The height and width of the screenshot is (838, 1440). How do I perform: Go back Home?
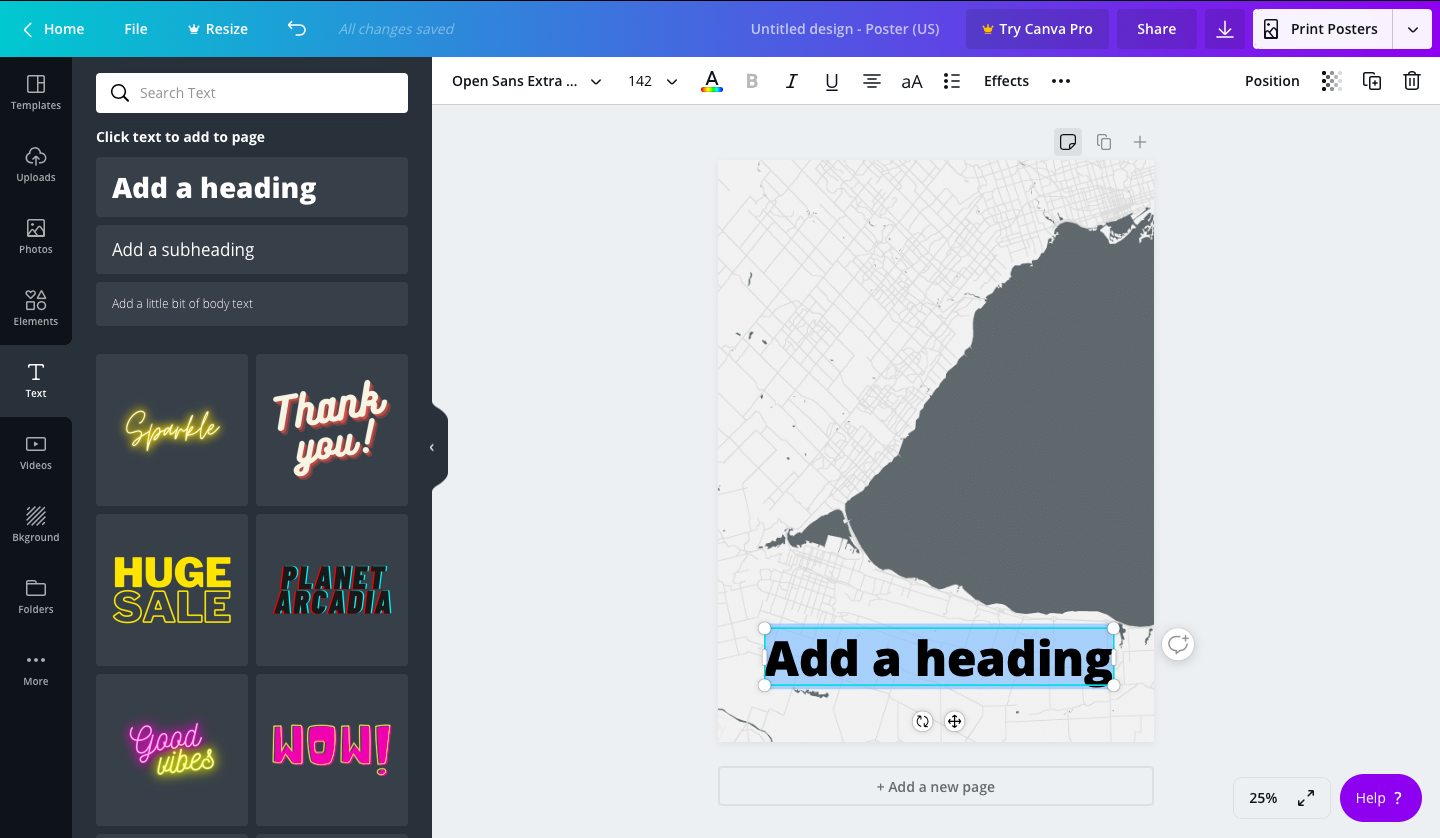[54, 29]
